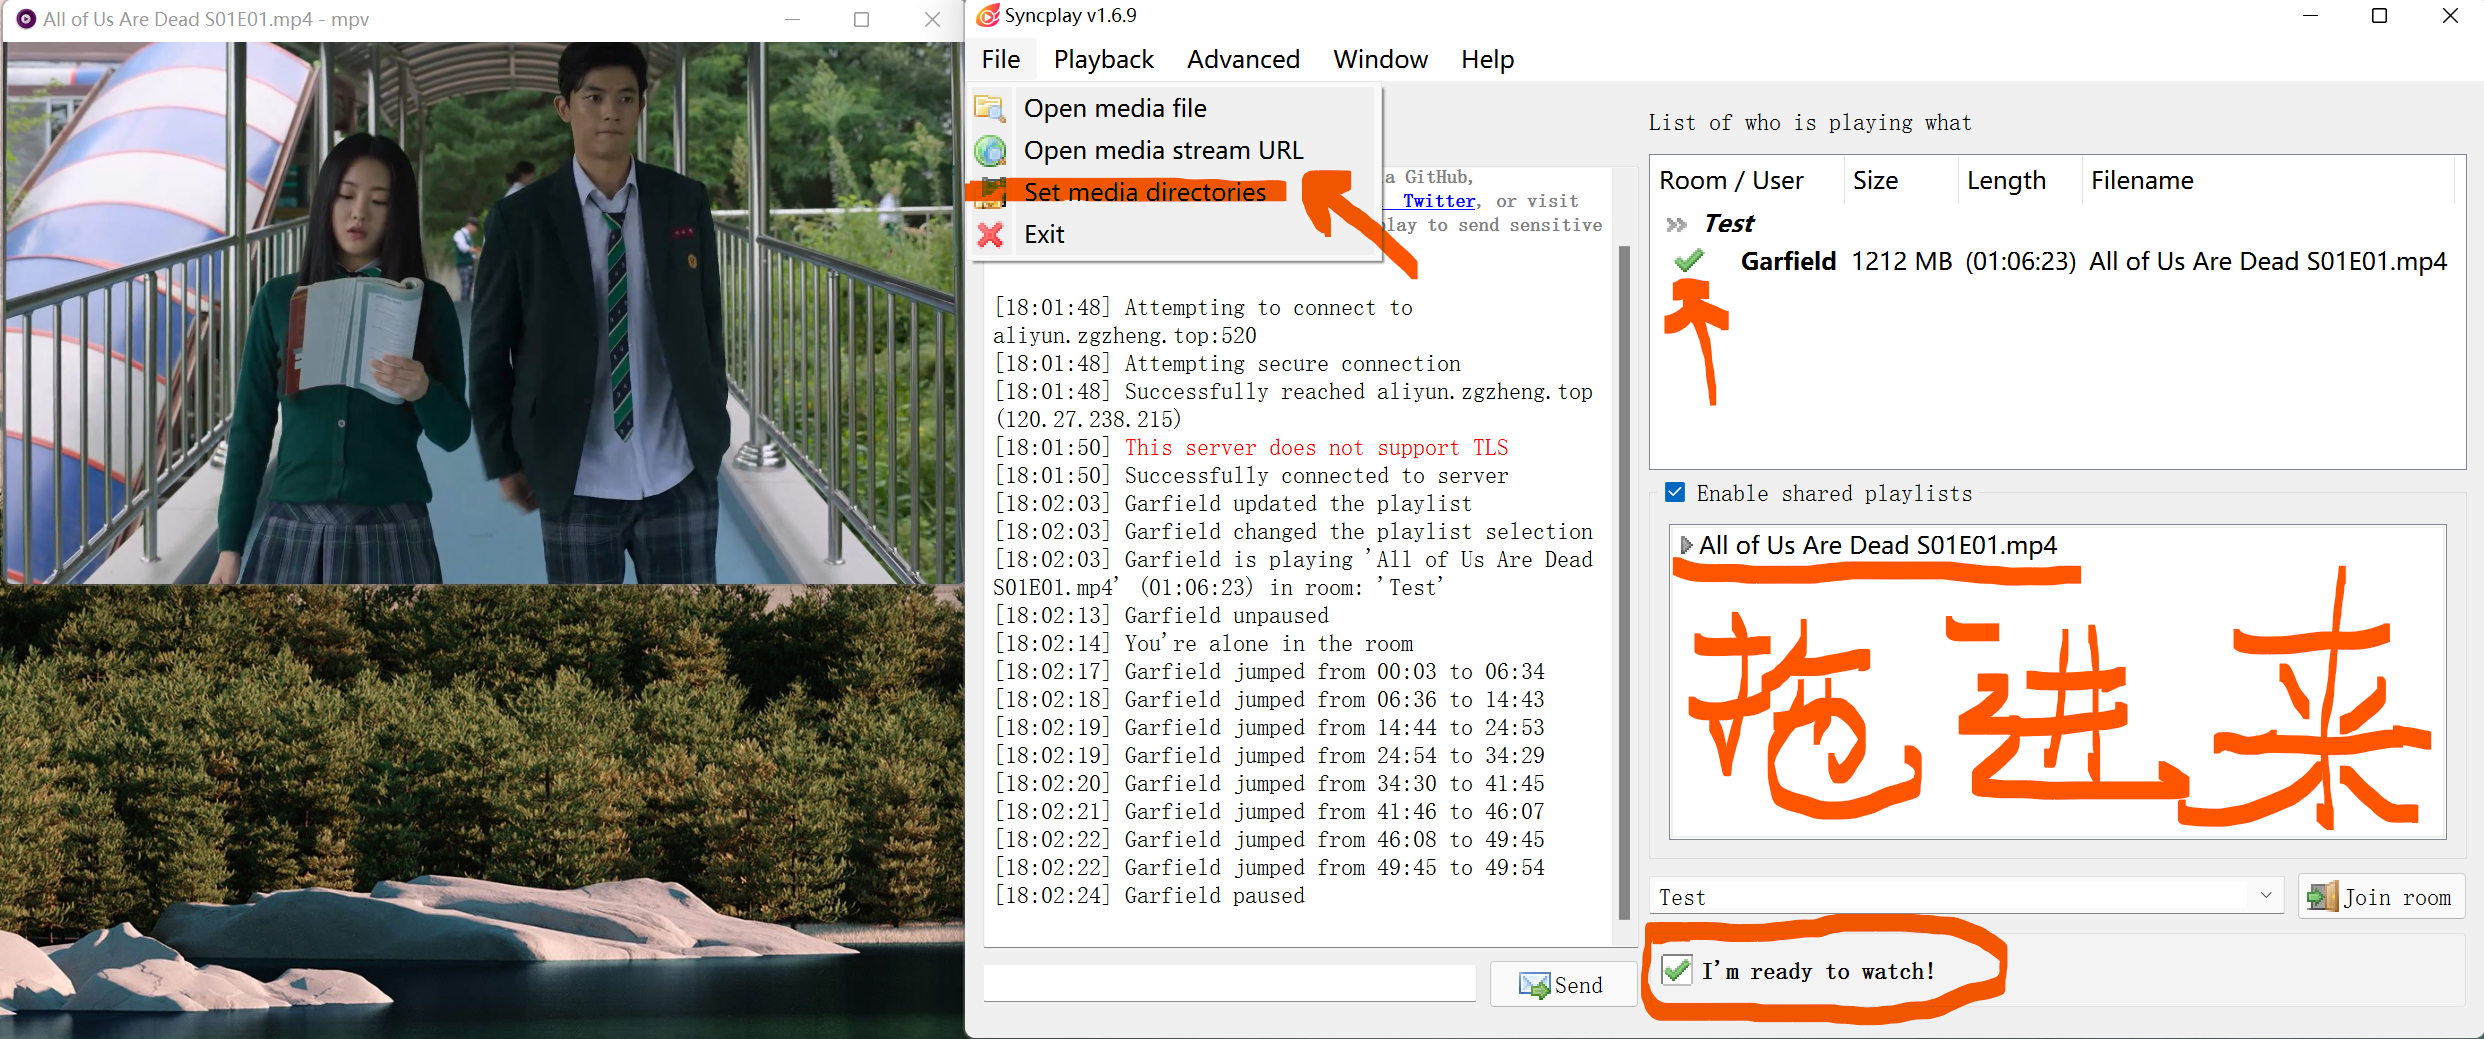Click the mpv logo in mpv window title bar

(x=26, y=19)
